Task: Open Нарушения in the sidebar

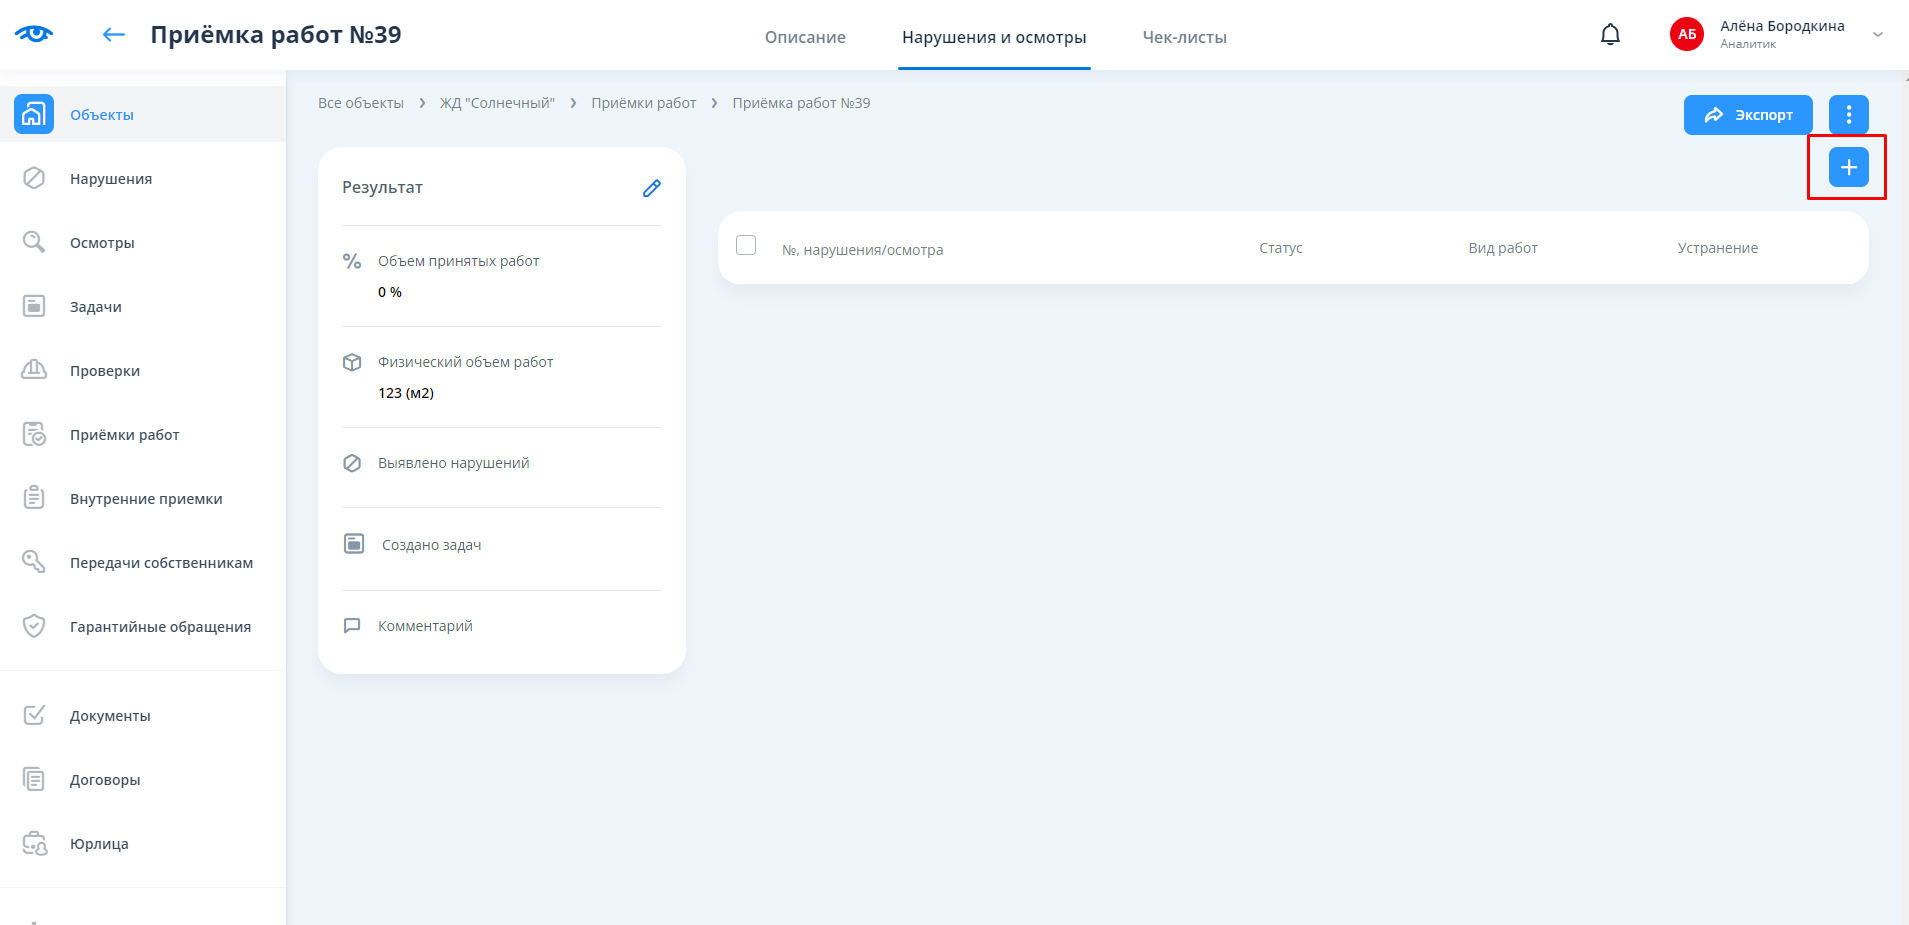Action: click(111, 179)
